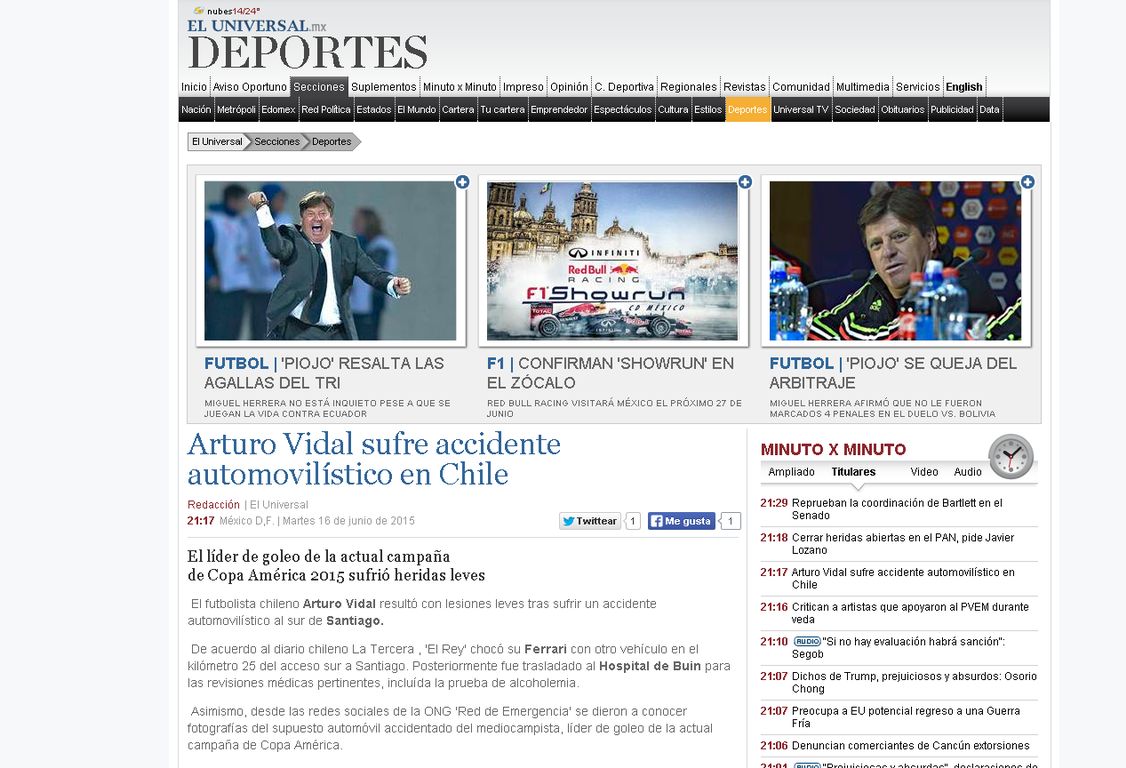Open 'Piojo' resalta las agallas headline
Viewport: 1126px width, 768px height.
324,373
